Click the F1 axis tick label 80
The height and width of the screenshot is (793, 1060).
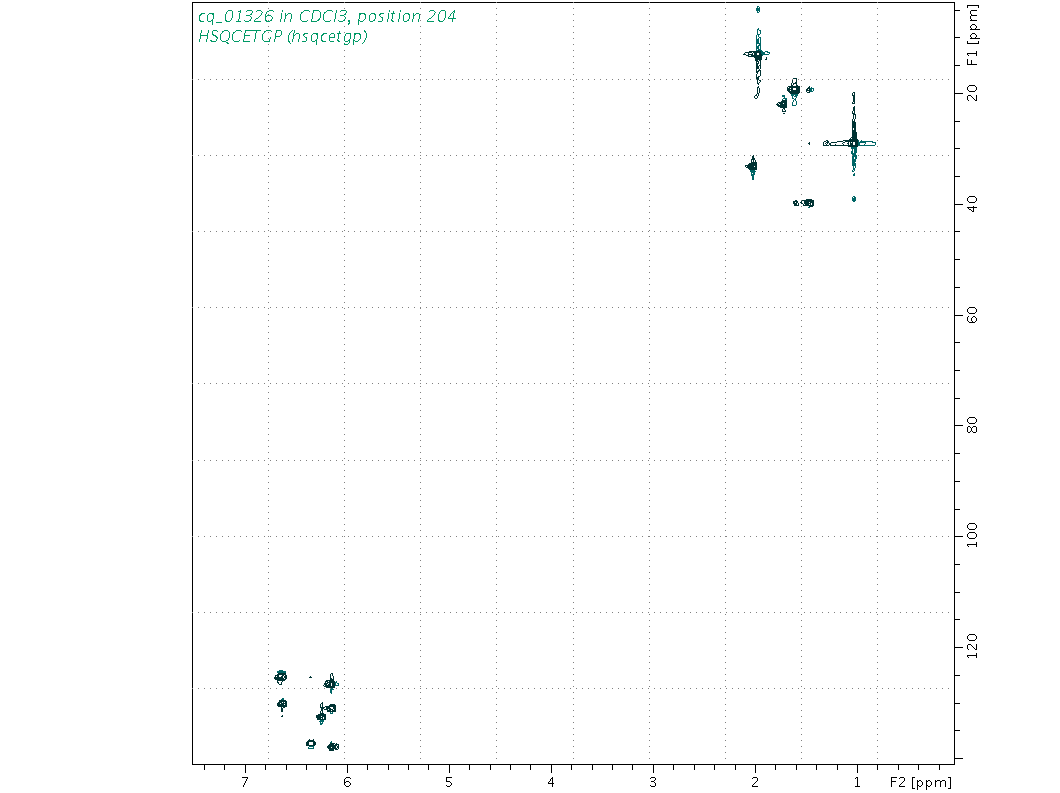click(973, 425)
